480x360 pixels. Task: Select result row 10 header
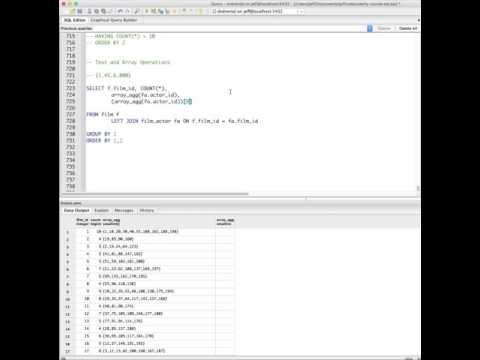tap(68, 299)
